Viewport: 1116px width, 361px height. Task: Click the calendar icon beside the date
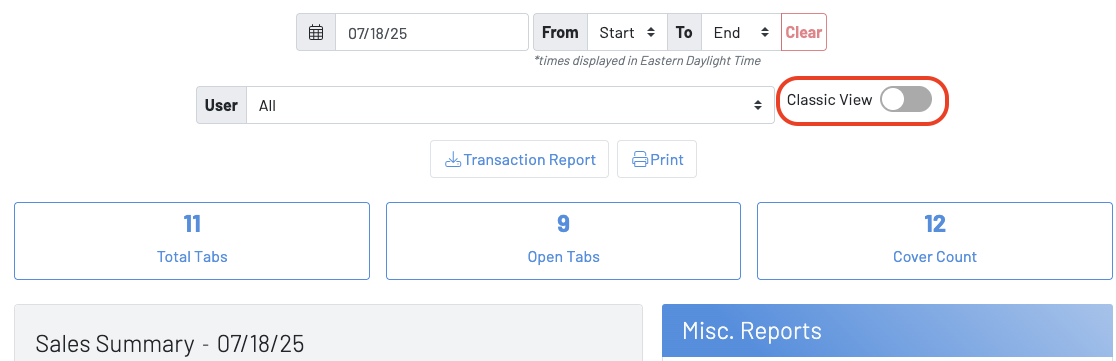click(316, 33)
